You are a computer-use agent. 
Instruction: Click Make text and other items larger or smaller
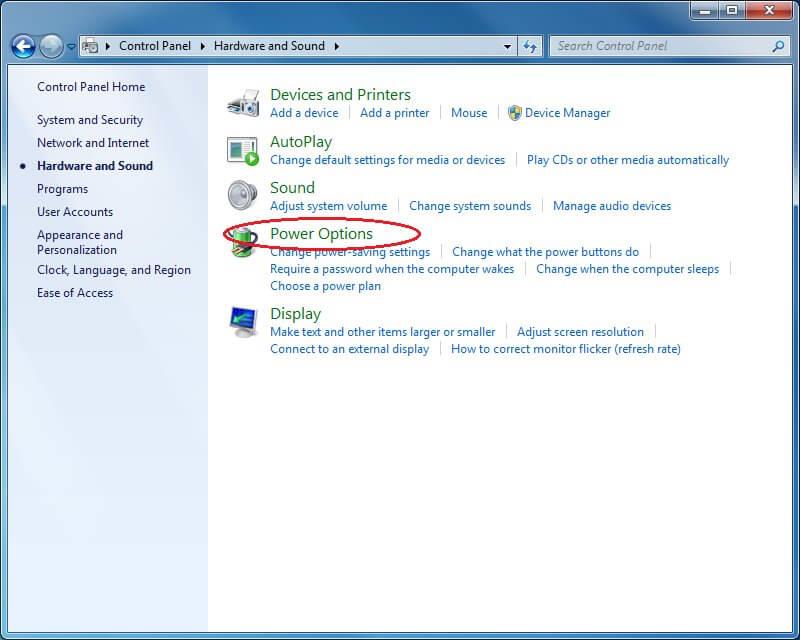click(383, 332)
